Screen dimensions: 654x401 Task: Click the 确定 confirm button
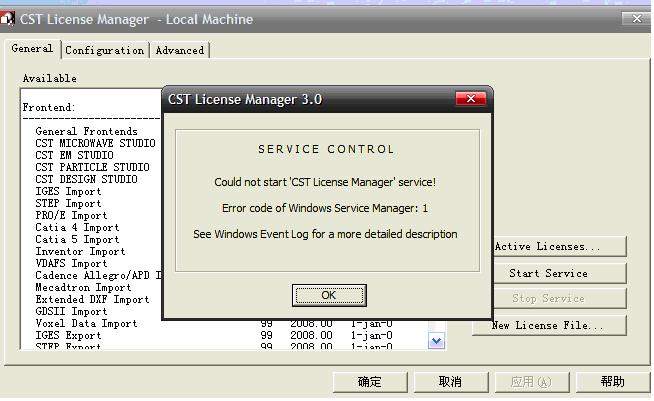[370, 382]
